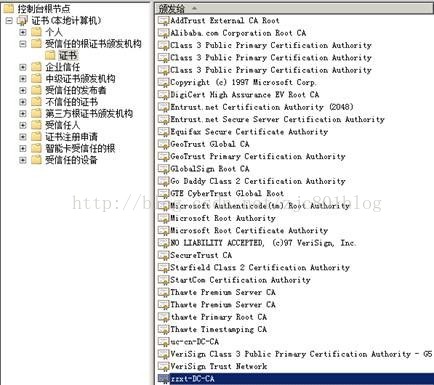Click the GeoTrust Global CA certificate icon
This screenshot has height=385, width=434.
point(163,144)
